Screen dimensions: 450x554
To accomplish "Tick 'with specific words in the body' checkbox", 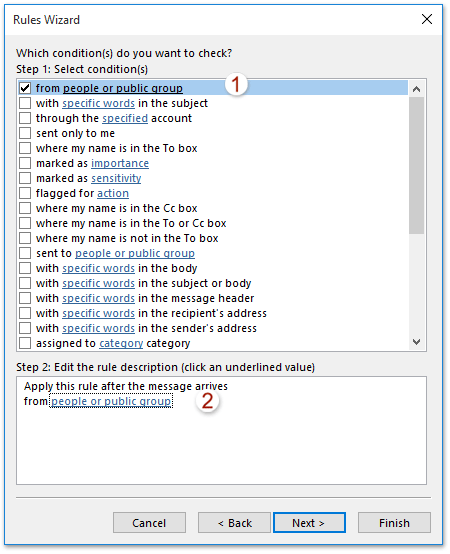I will [x=25, y=268].
